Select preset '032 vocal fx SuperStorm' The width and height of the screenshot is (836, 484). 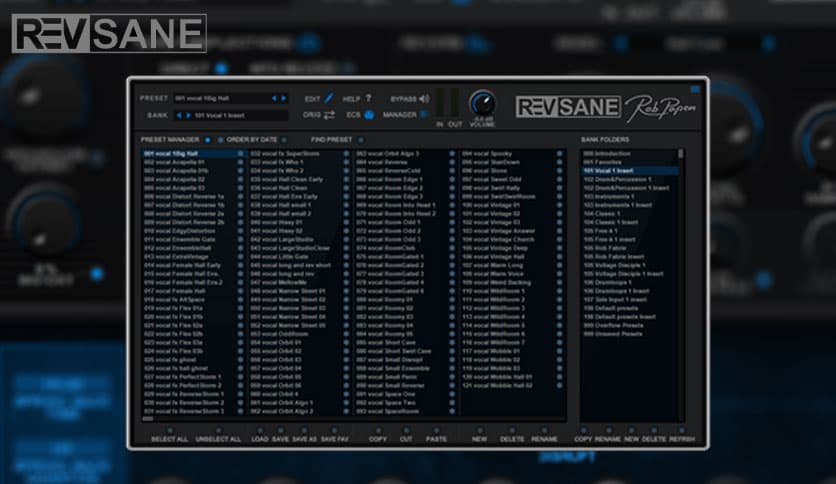coord(295,154)
